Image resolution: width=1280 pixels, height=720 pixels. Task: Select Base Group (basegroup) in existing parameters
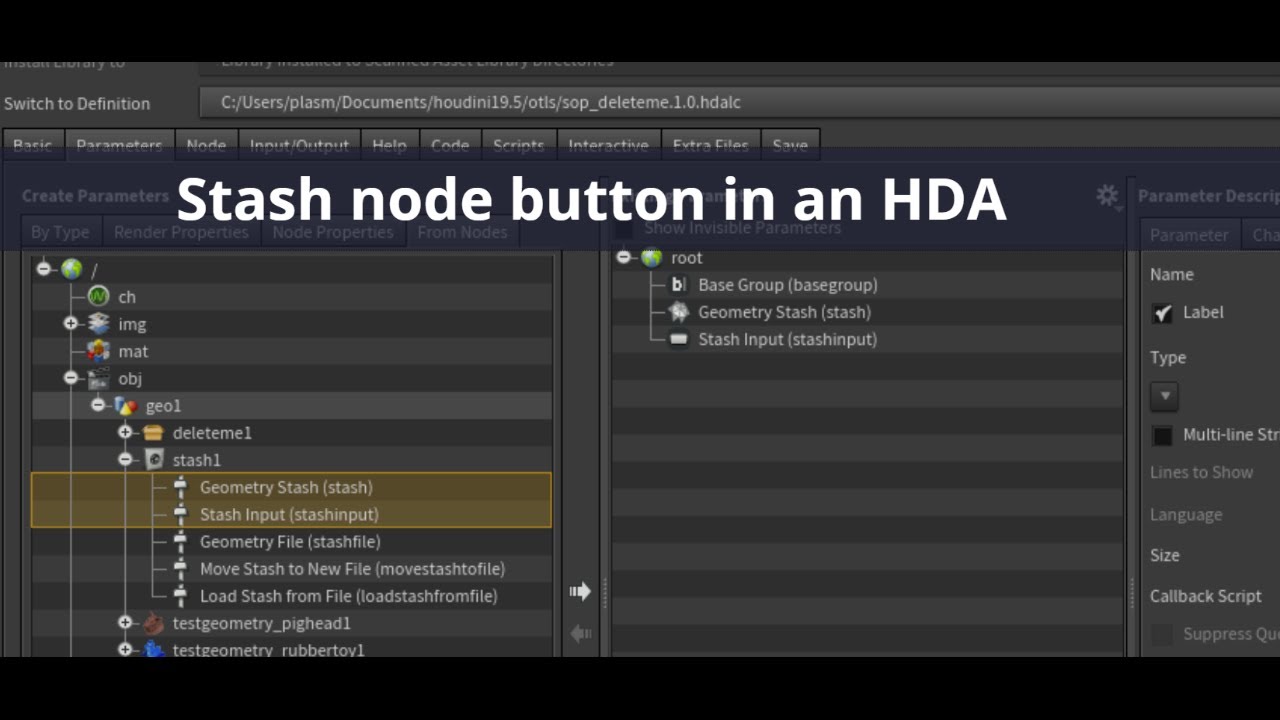[788, 285]
